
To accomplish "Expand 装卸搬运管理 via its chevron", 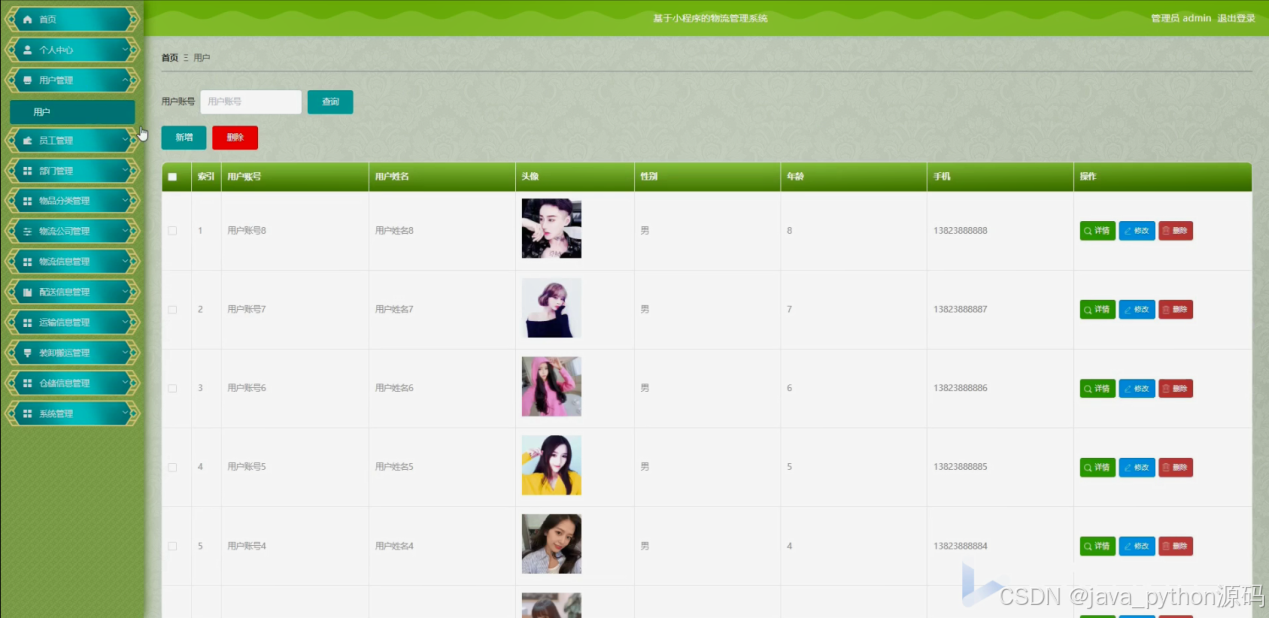I will 125,353.
